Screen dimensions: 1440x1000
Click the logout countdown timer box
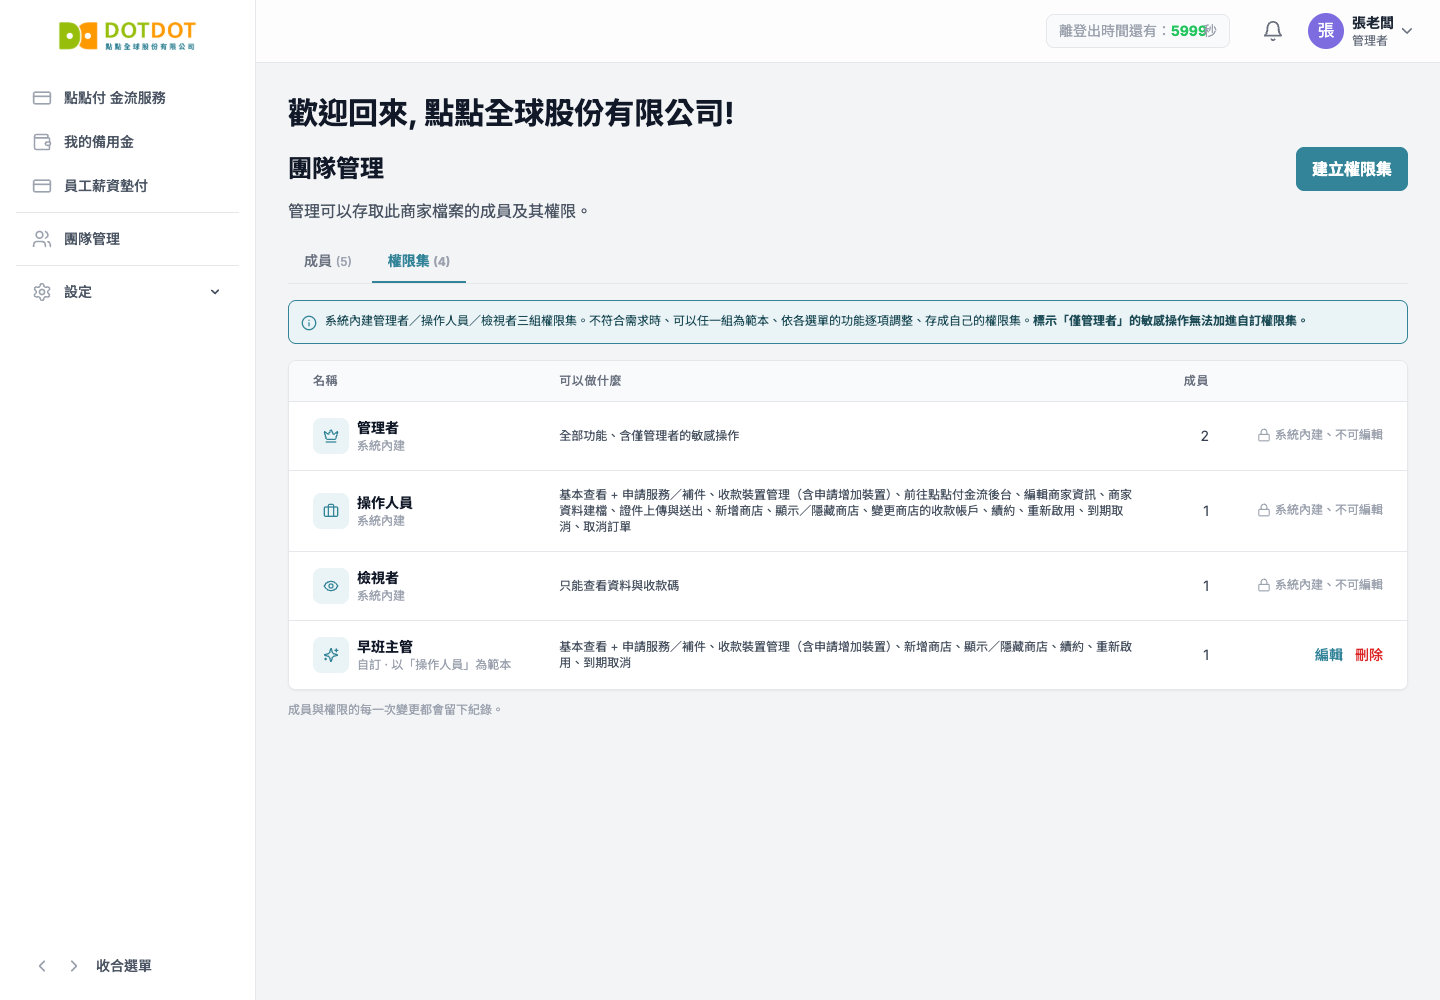click(1138, 31)
